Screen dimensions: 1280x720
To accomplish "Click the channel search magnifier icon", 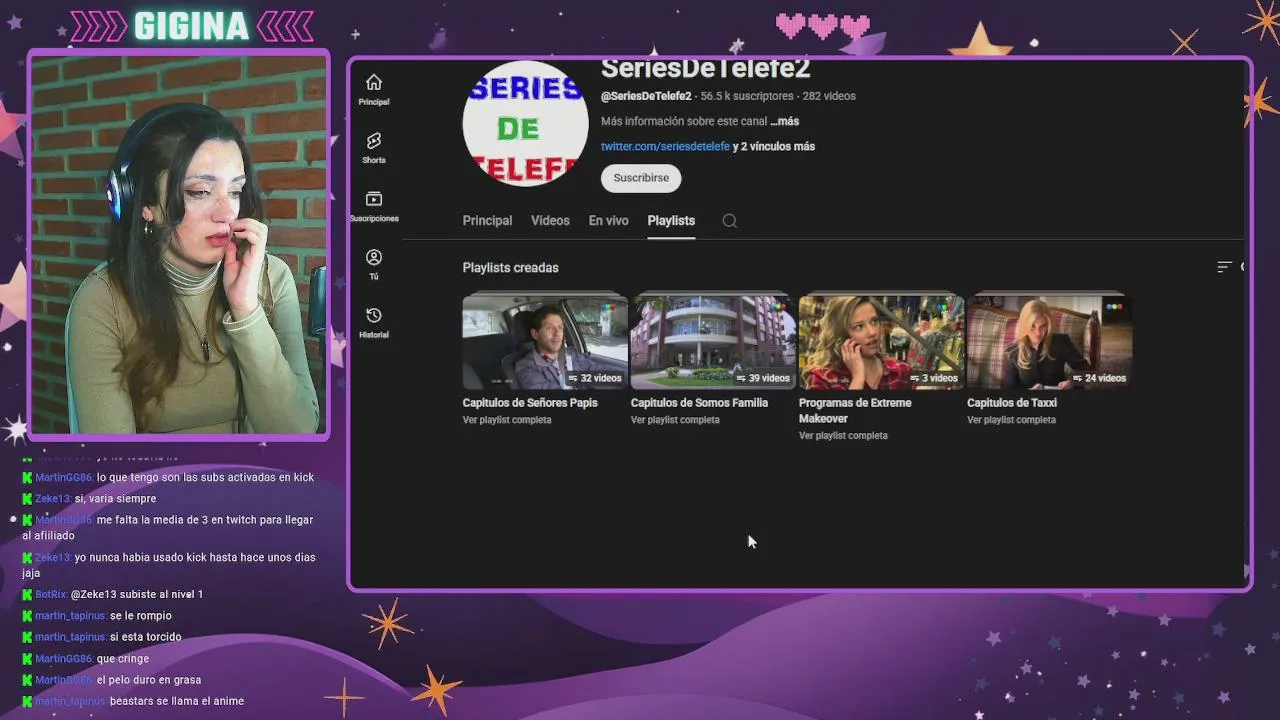I will click(730, 221).
